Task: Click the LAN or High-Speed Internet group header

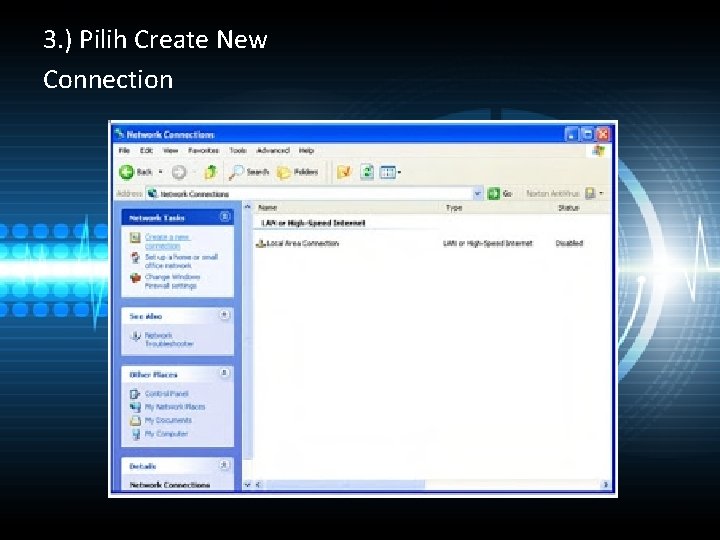Action: (x=313, y=223)
